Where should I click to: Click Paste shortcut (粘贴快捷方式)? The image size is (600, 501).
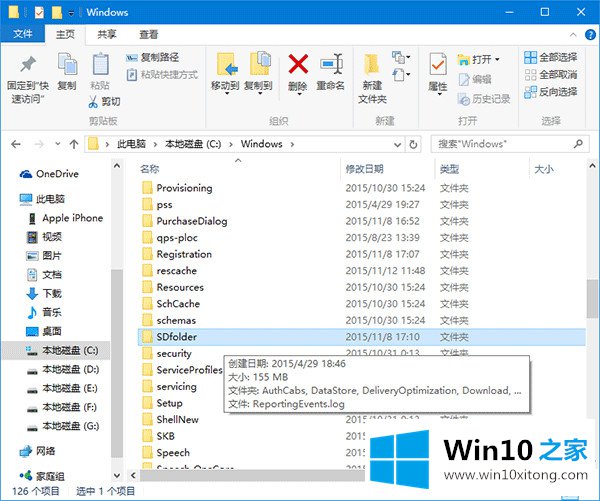coord(162,74)
